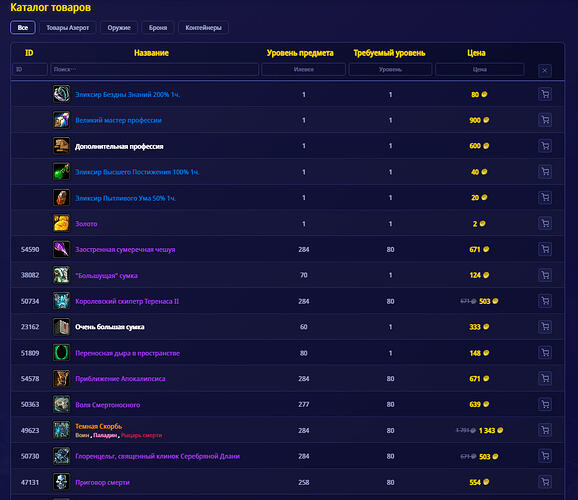This screenshot has height=500, width=578.
Task: Open Заостренная сумеречная чешуя item link
Action: [125, 250]
